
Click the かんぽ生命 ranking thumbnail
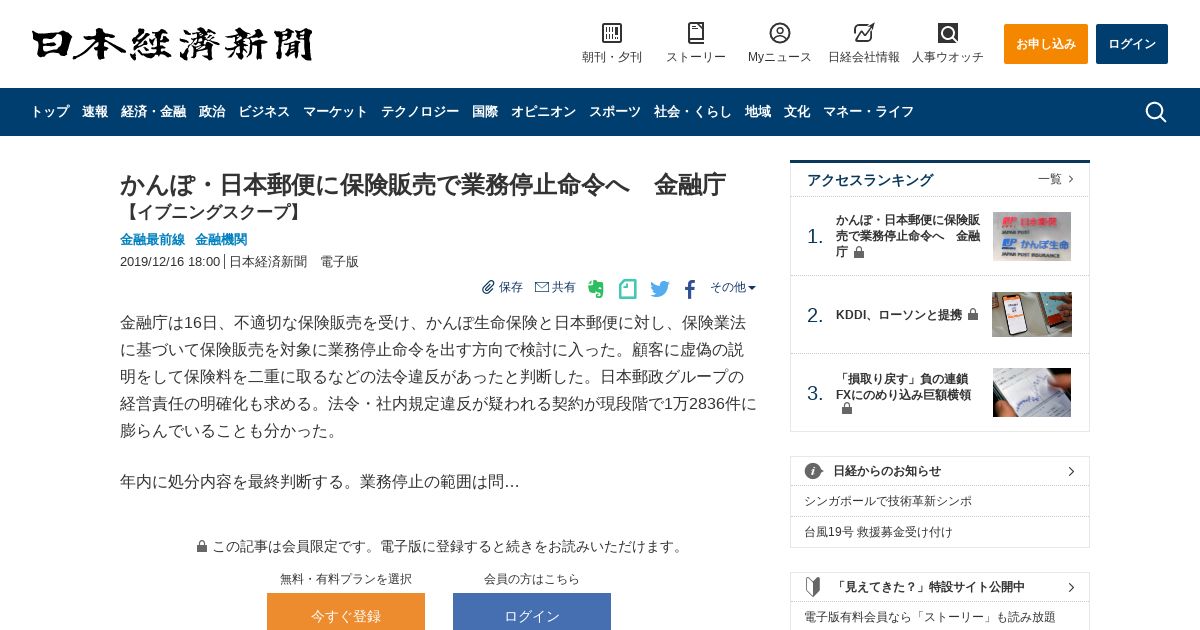tap(1032, 236)
